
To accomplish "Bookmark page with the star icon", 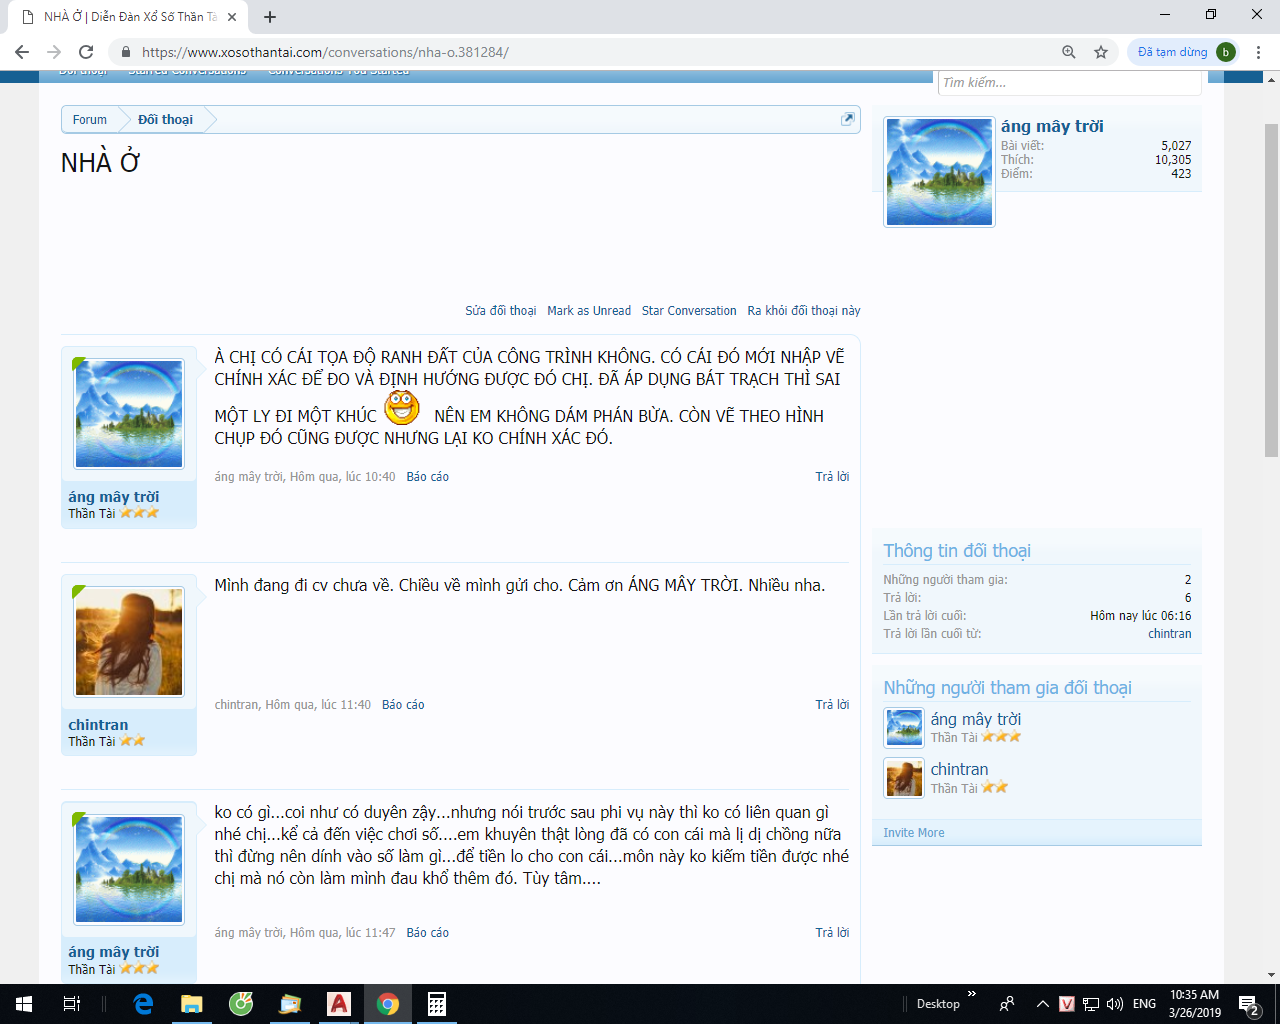I will tap(1101, 52).
